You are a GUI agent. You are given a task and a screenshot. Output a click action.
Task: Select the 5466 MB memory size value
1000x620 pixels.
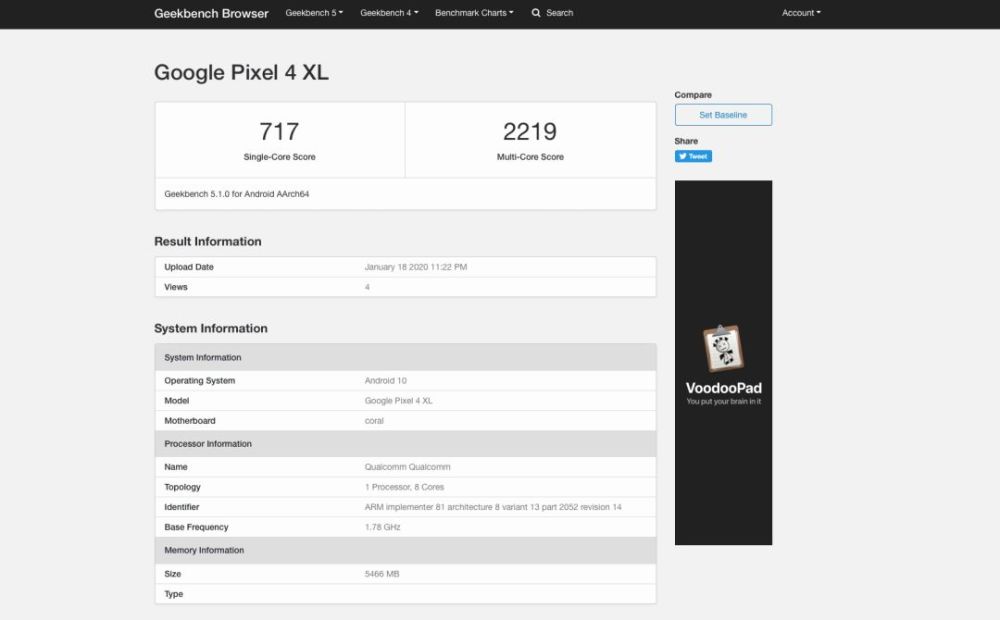point(382,574)
